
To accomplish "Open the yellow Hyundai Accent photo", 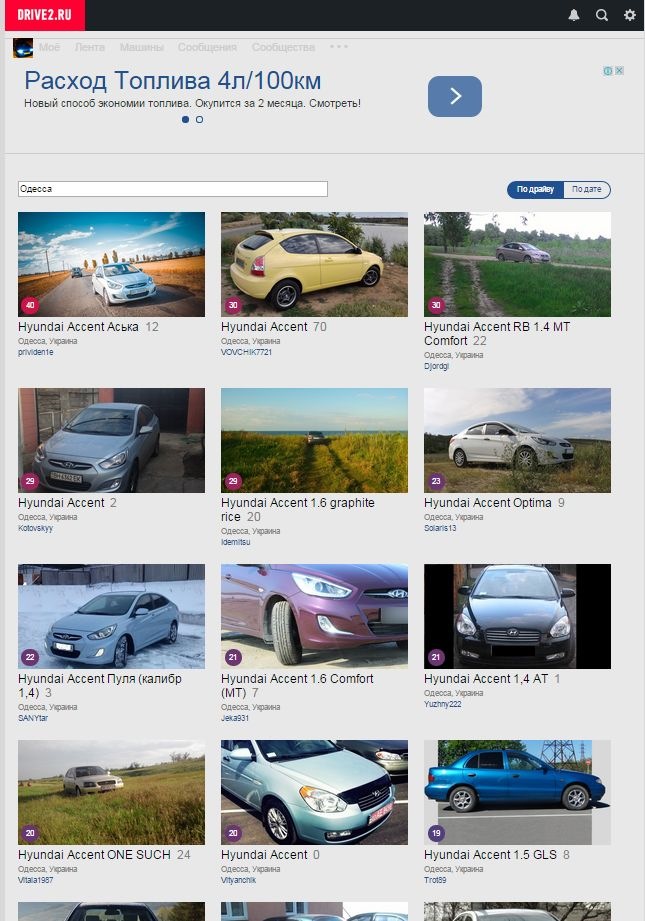I will [314, 264].
